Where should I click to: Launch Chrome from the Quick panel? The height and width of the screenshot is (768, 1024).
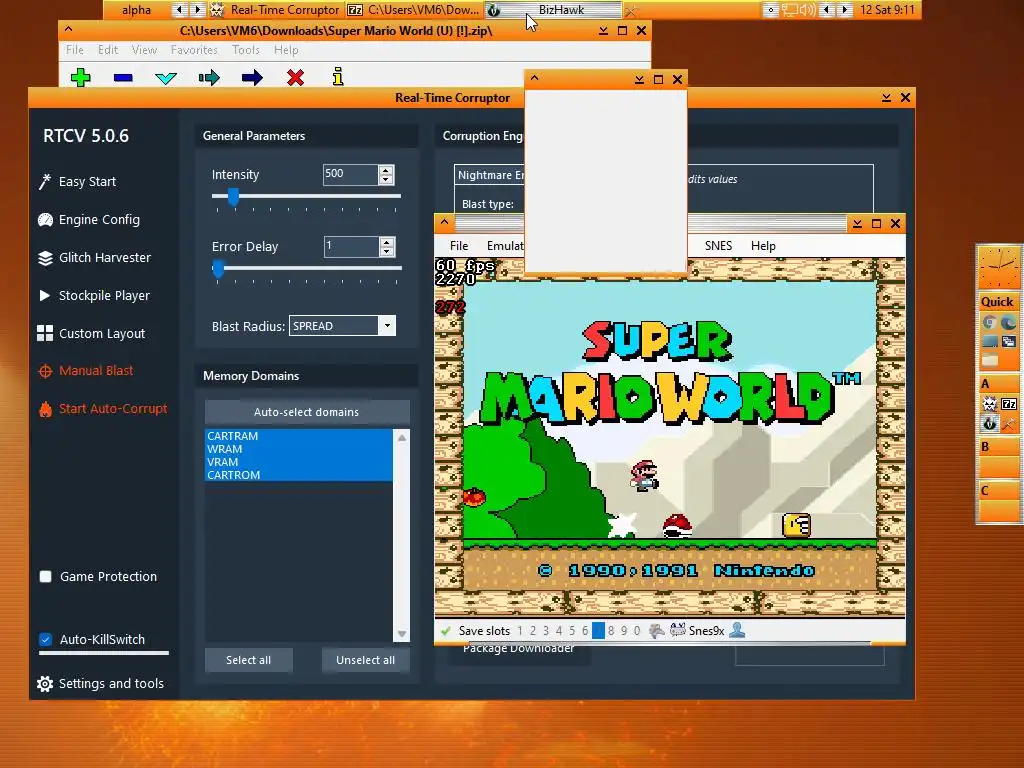click(989, 322)
